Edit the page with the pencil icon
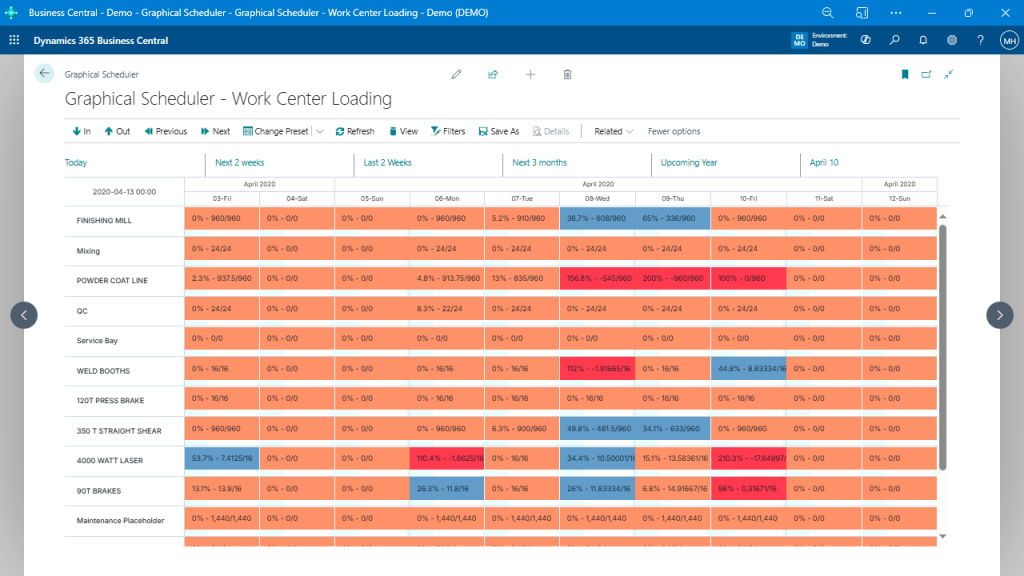The image size is (1024, 576). tap(456, 74)
